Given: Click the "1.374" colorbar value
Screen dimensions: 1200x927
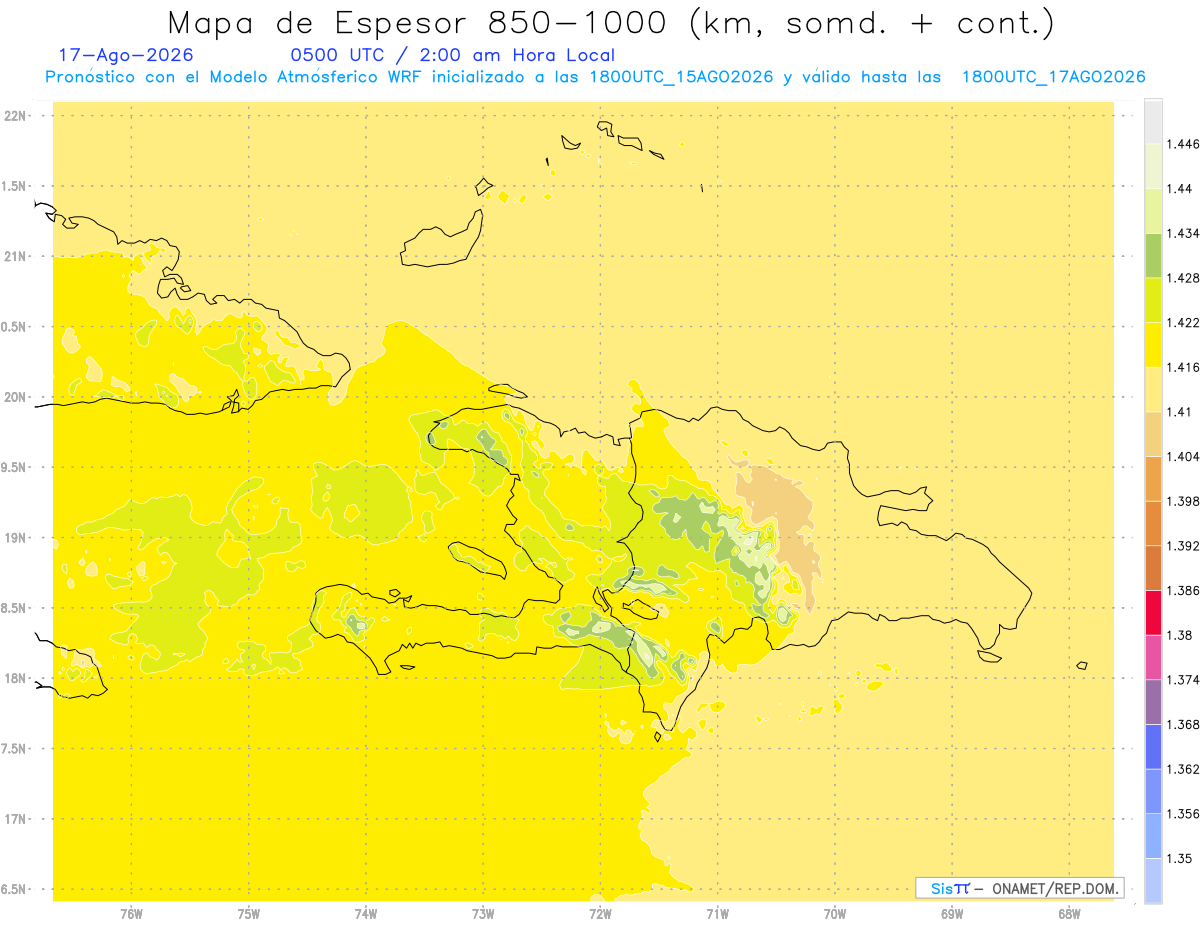Looking at the screenshot, I should coord(1184,680).
